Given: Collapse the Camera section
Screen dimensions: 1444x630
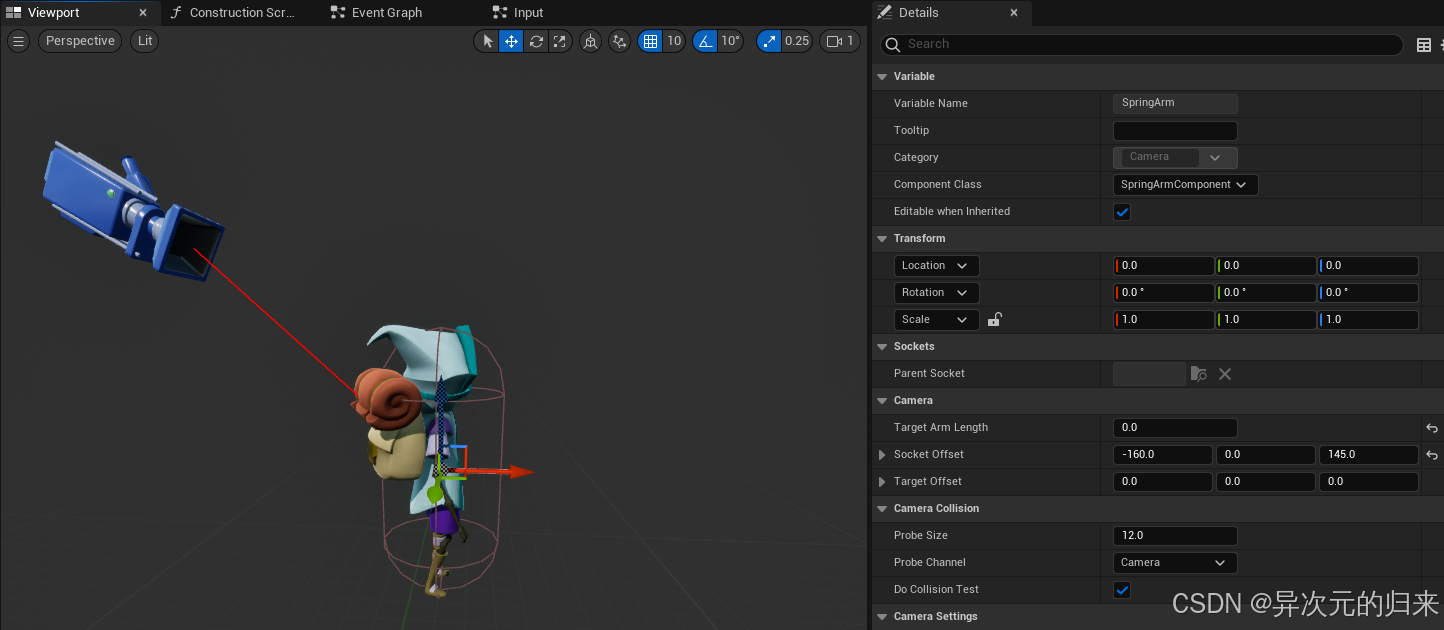Looking at the screenshot, I should 882,400.
